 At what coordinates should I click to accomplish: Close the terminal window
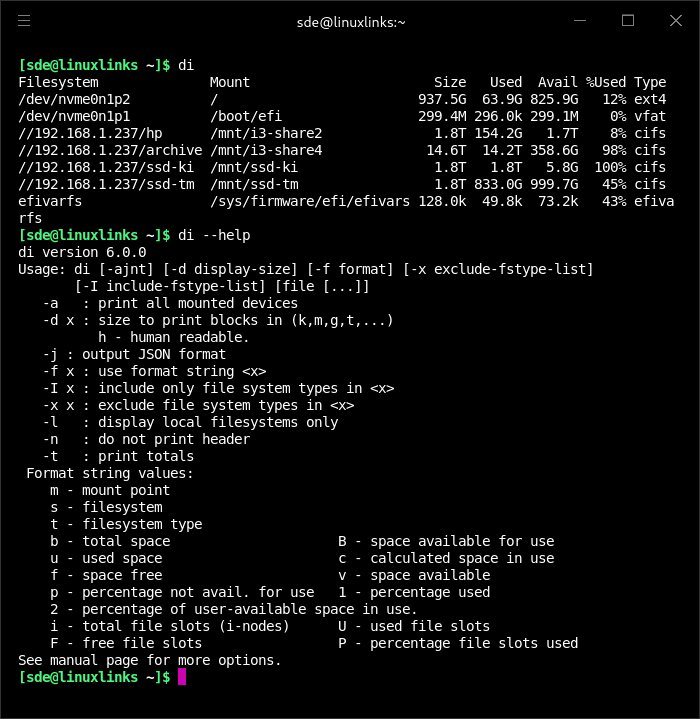674,20
